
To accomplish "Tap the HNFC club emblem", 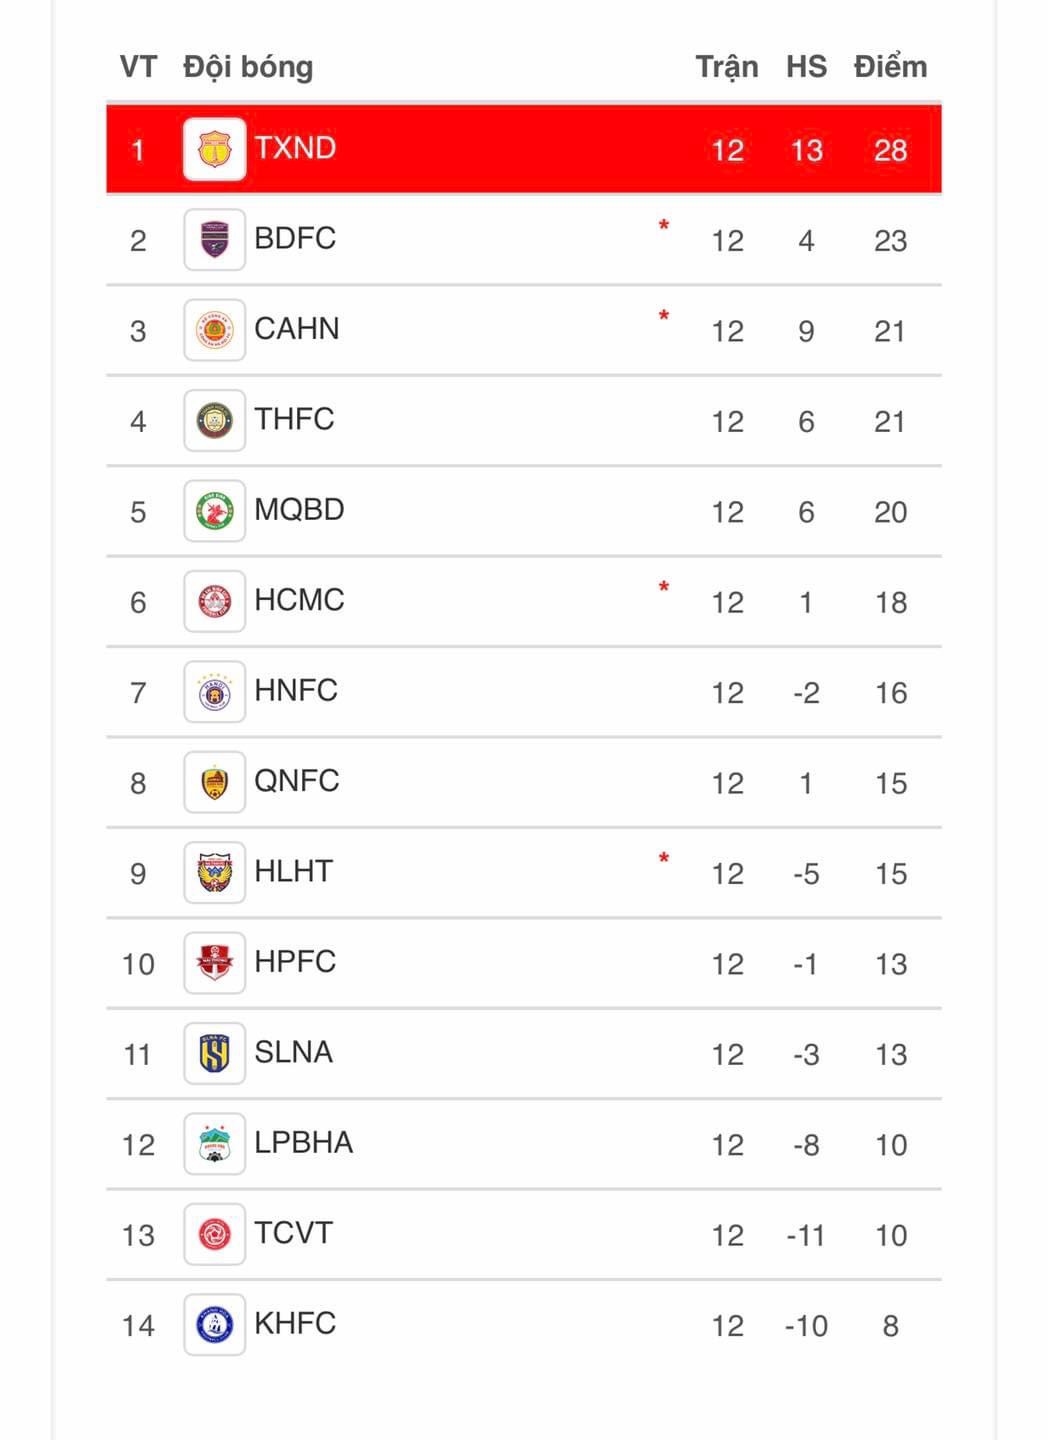I will (x=214, y=692).
